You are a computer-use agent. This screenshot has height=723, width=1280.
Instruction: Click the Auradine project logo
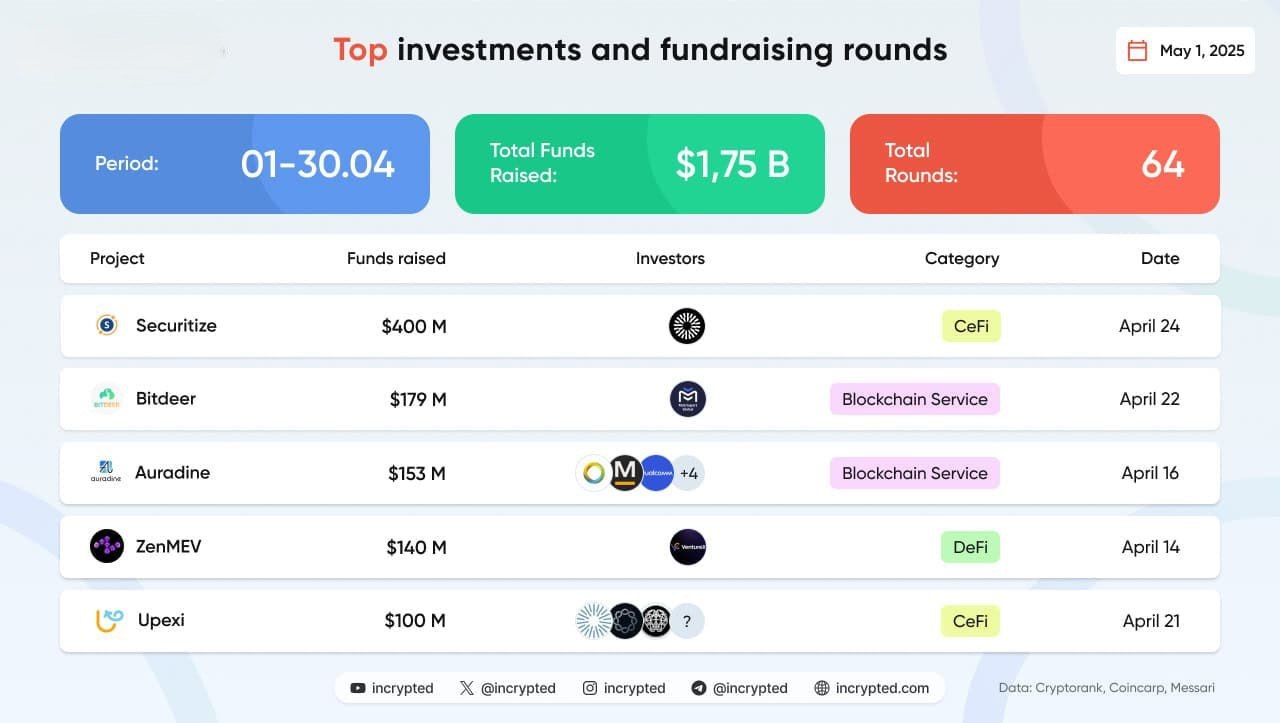[x=106, y=472]
